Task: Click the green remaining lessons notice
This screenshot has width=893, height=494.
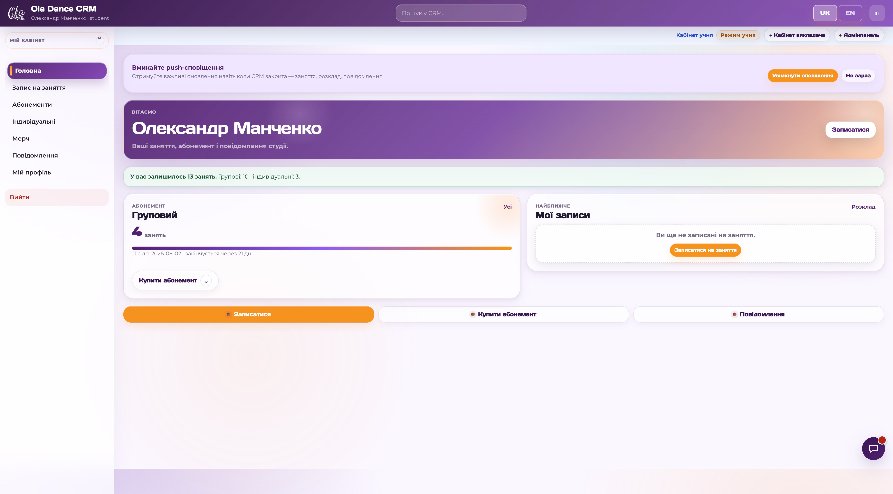Action: (x=503, y=177)
